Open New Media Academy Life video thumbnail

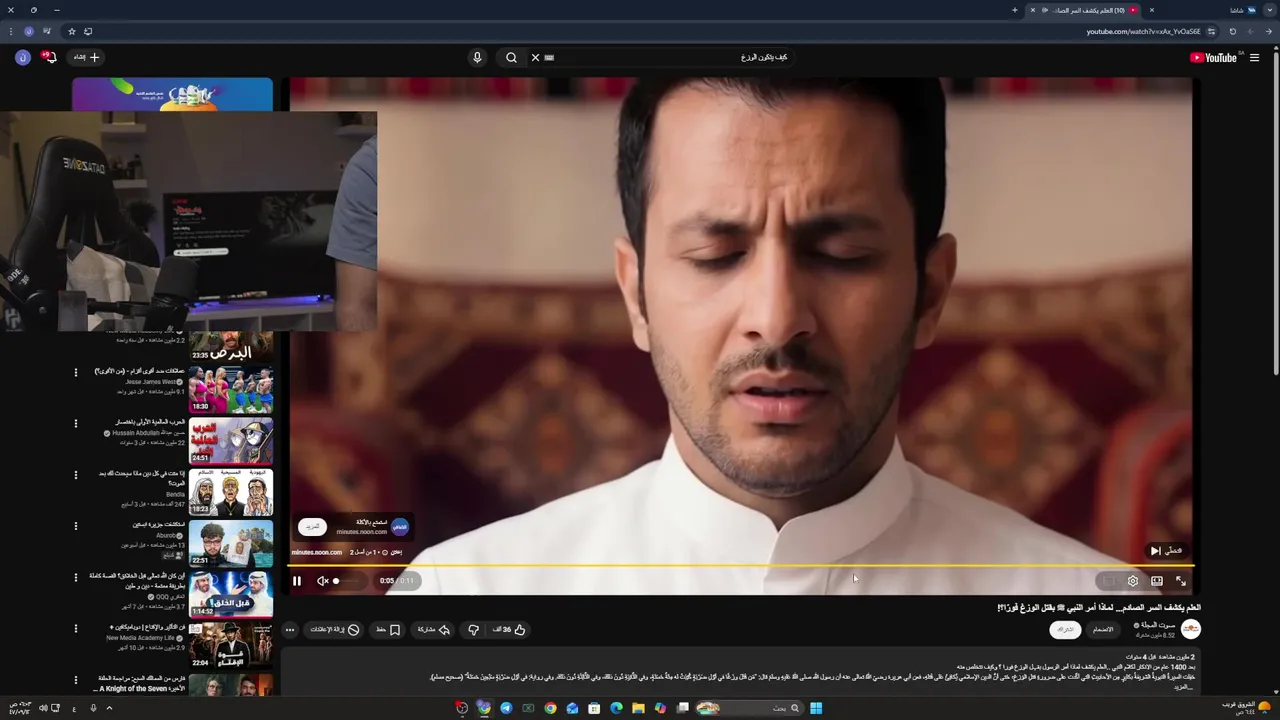click(231, 645)
